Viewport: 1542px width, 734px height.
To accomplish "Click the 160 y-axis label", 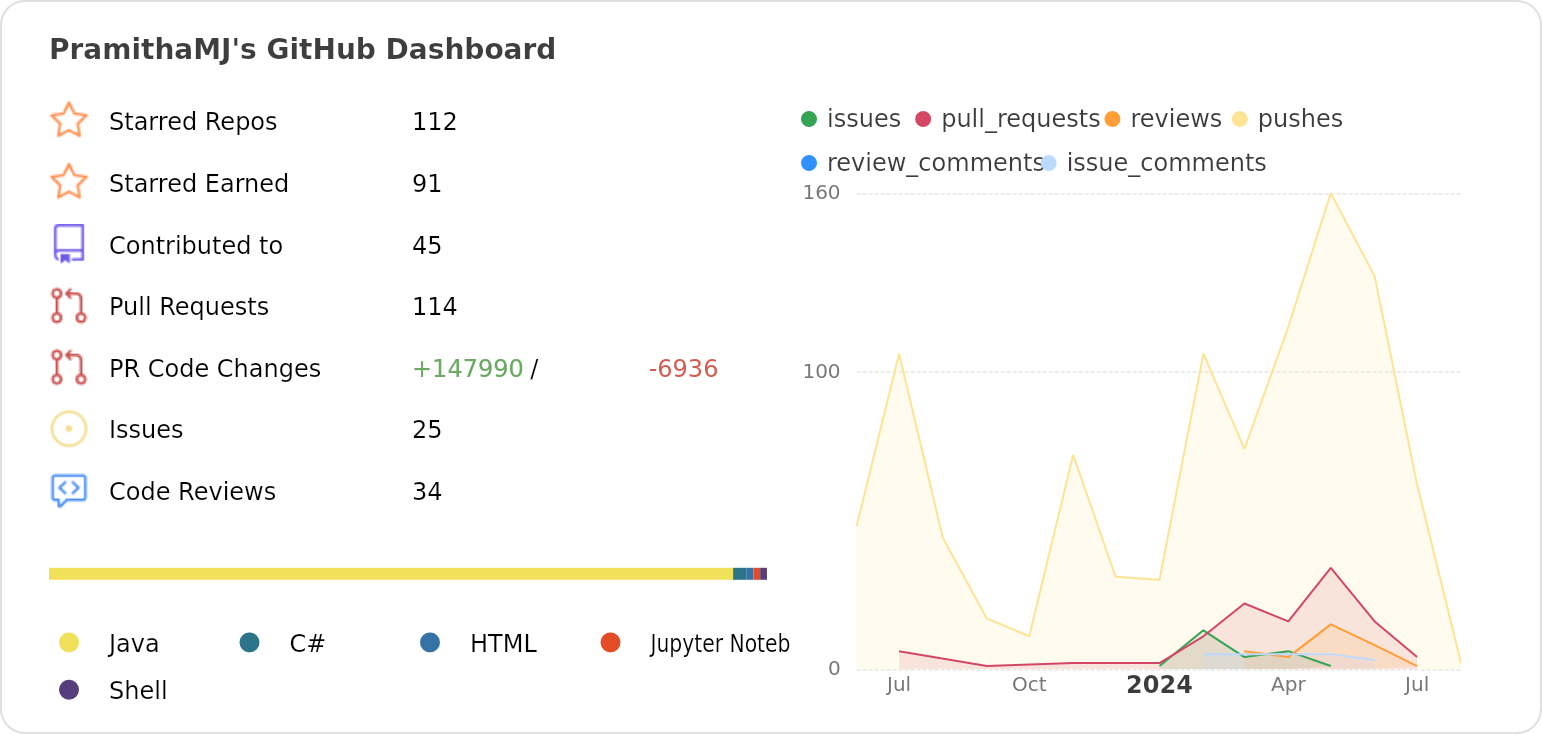I will pos(821,192).
